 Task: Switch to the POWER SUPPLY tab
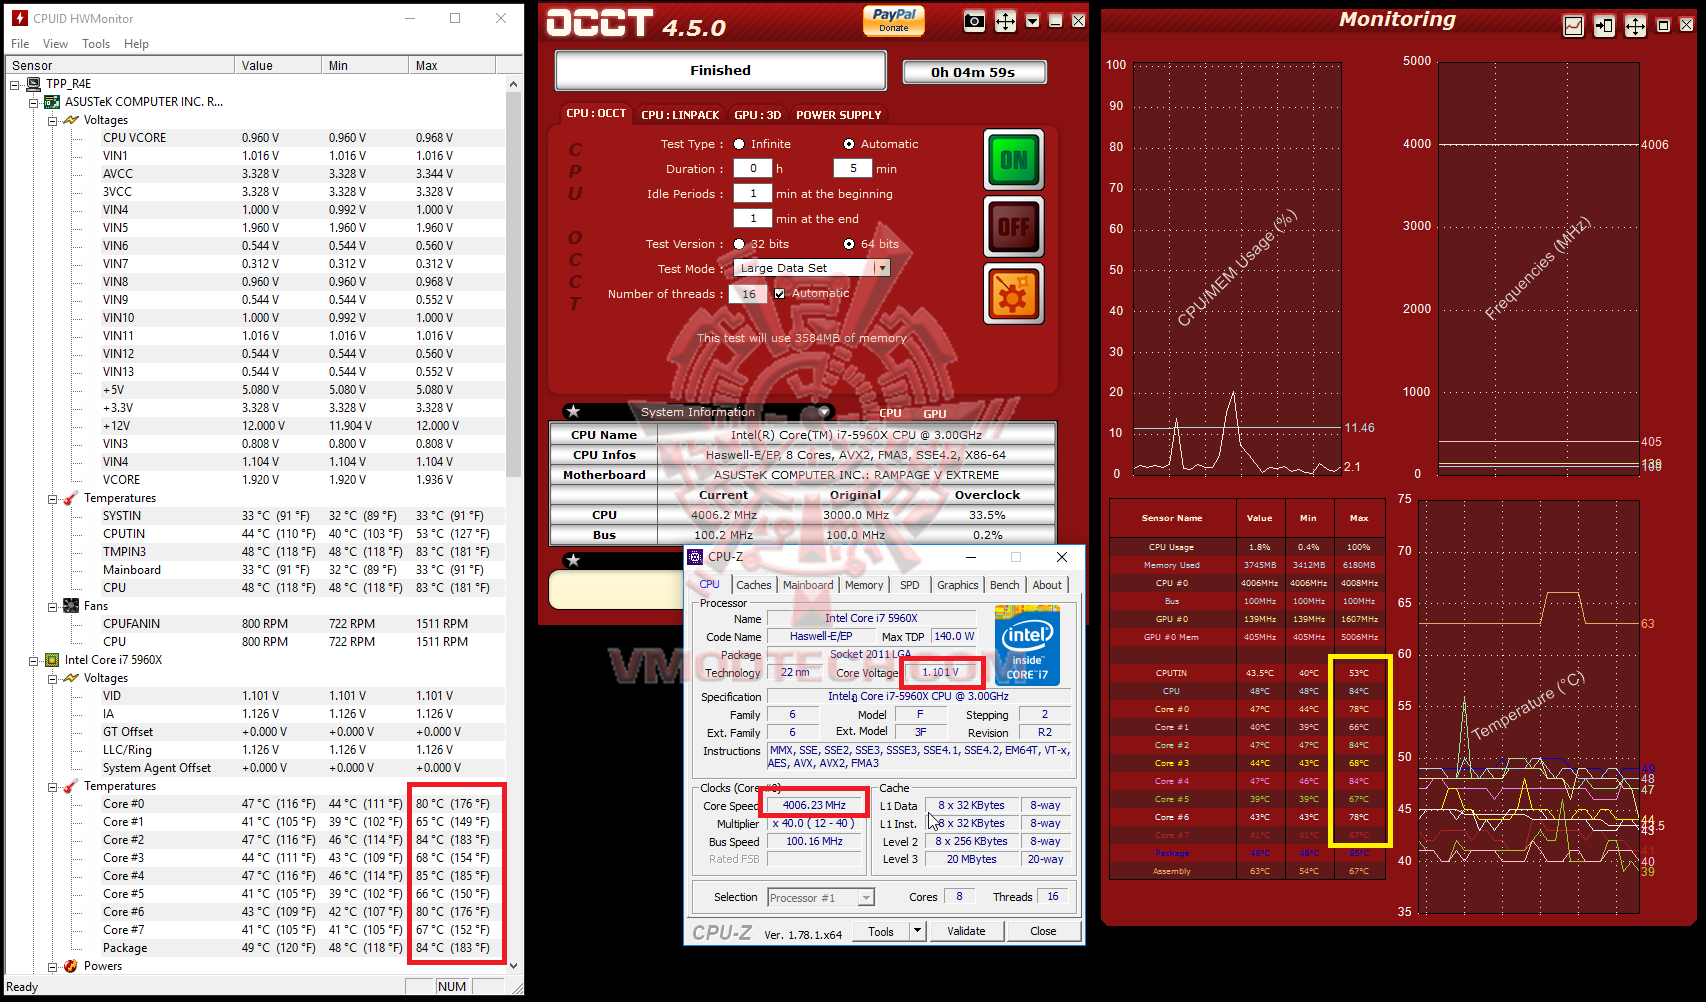(x=839, y=115)
